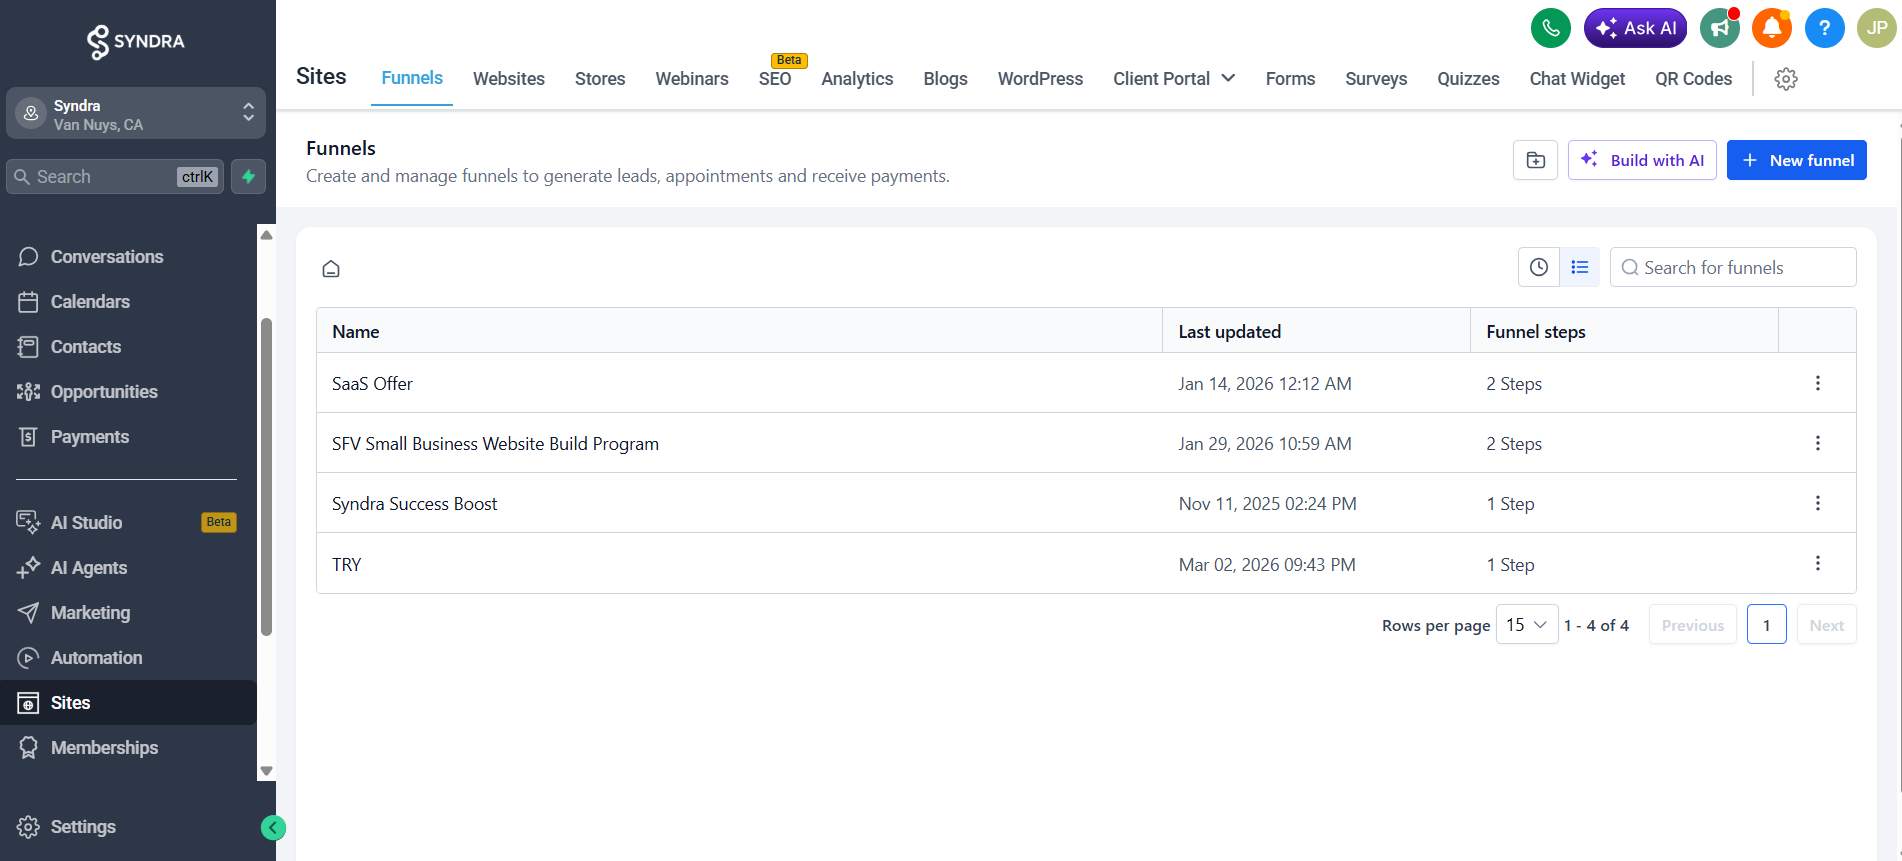Click the create folder icon

tap(1535, 160)
